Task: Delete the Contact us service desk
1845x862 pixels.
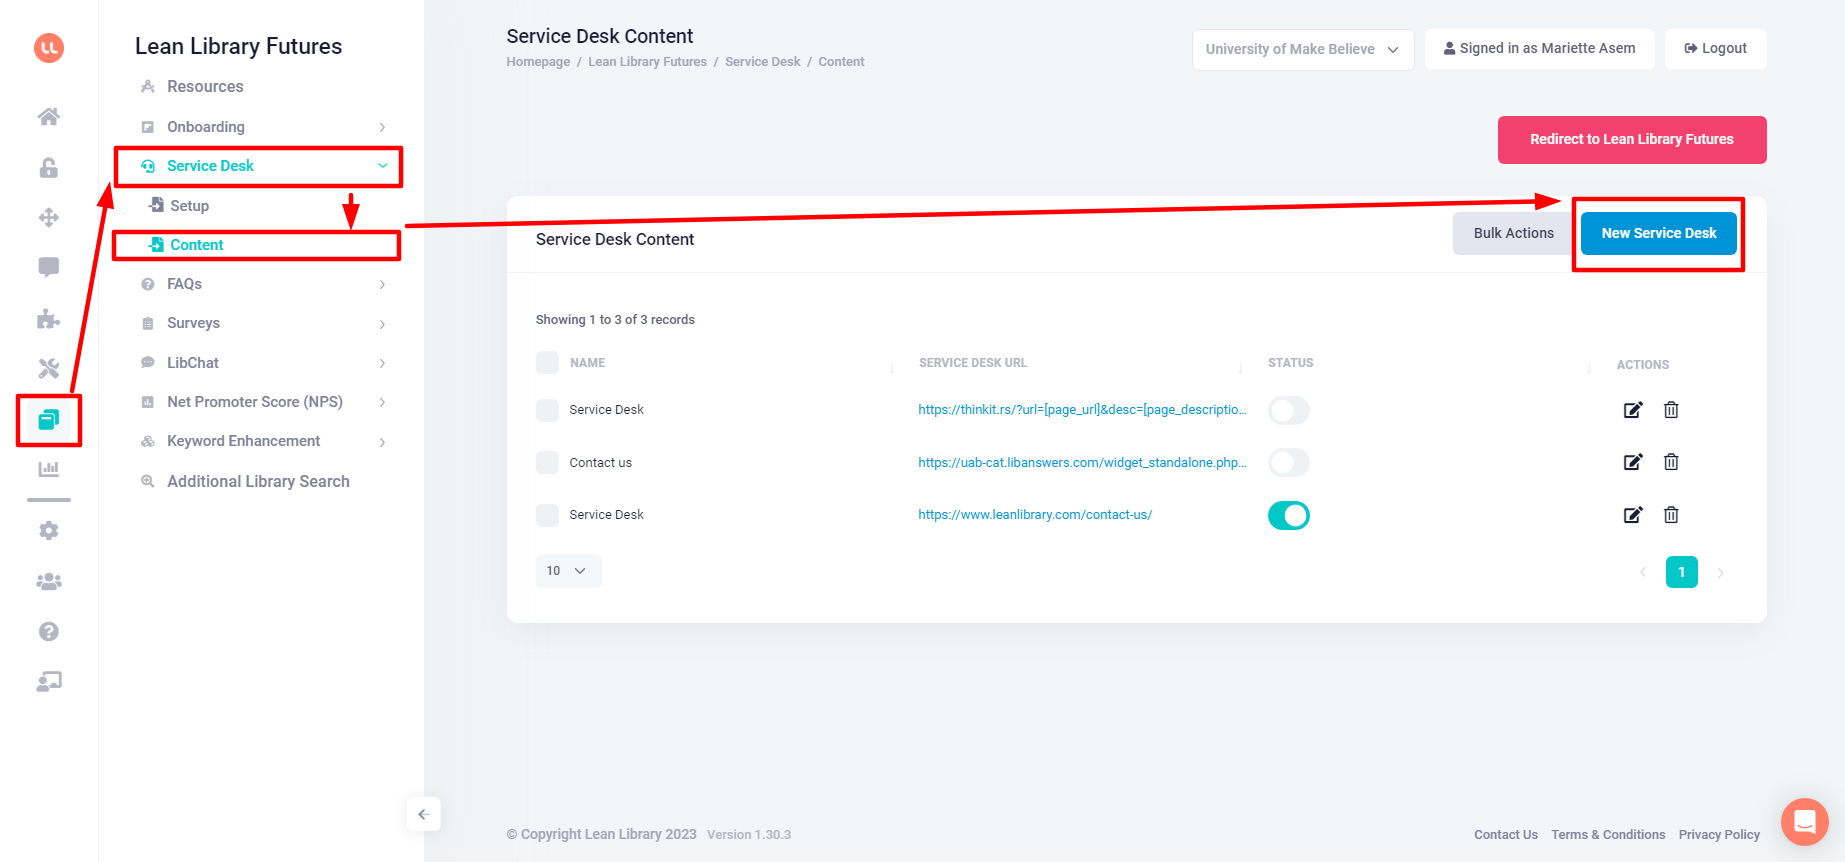Action: coord(1671,462)
